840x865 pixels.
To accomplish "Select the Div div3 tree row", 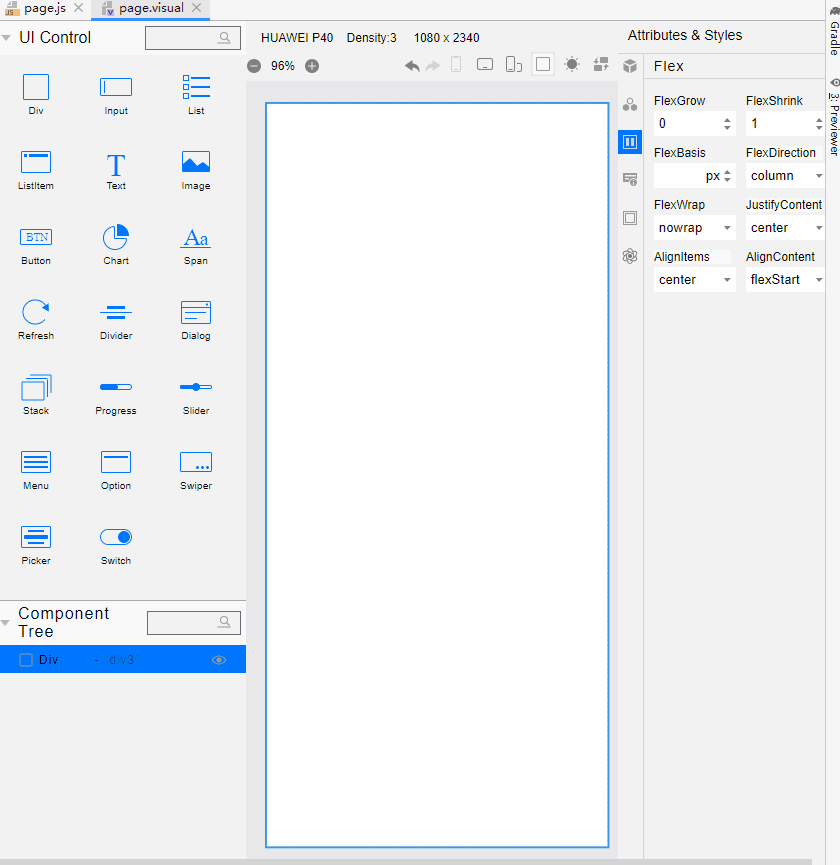I will [x=123, y=659].
